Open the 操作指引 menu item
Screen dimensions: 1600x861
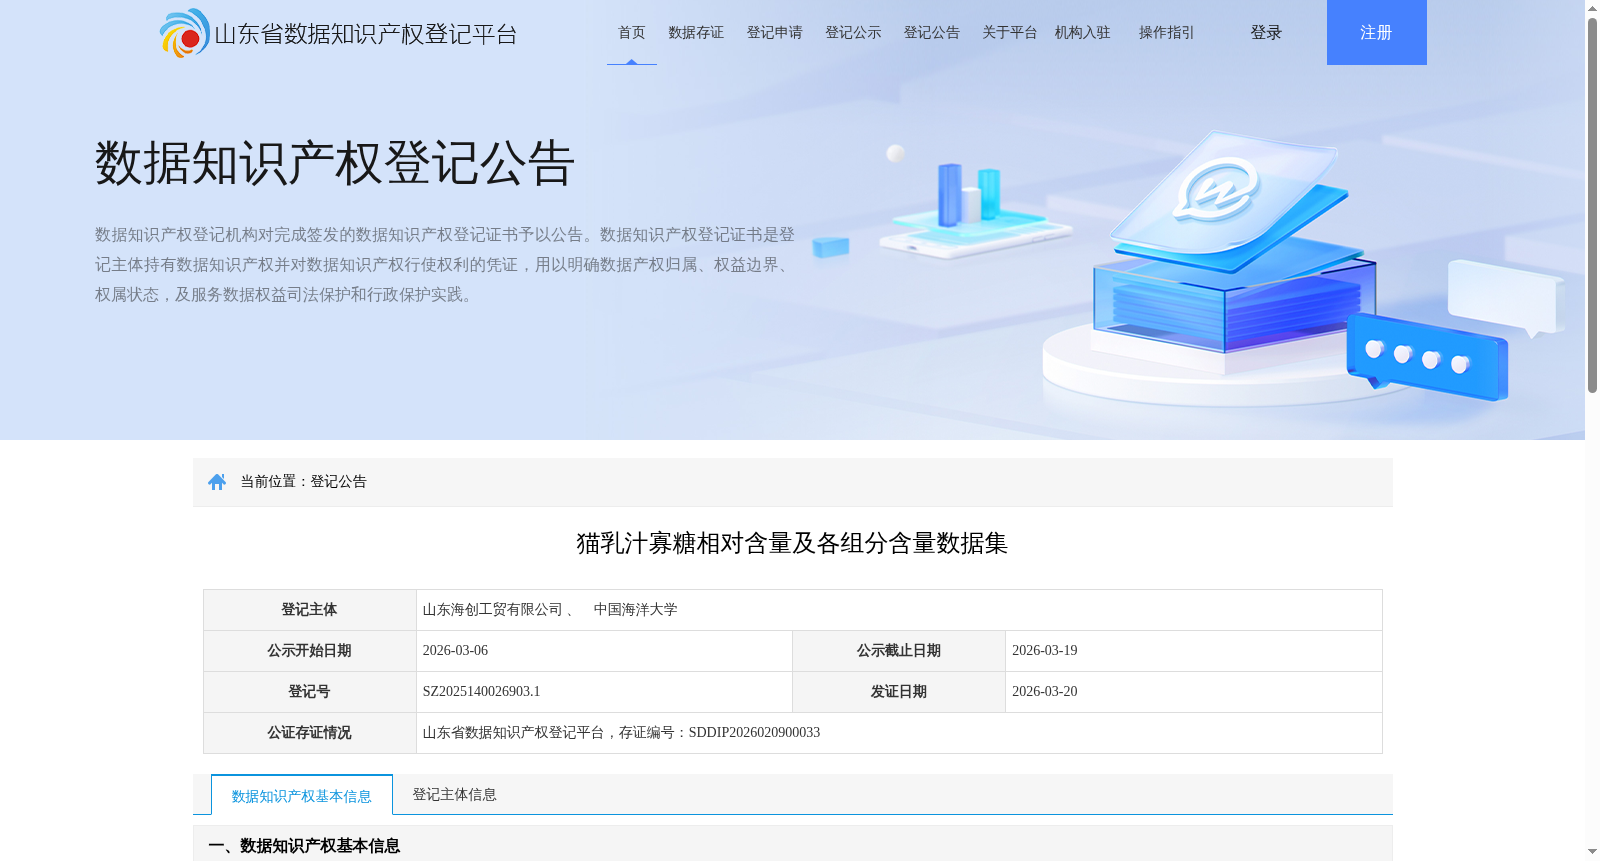[1167, 33]
